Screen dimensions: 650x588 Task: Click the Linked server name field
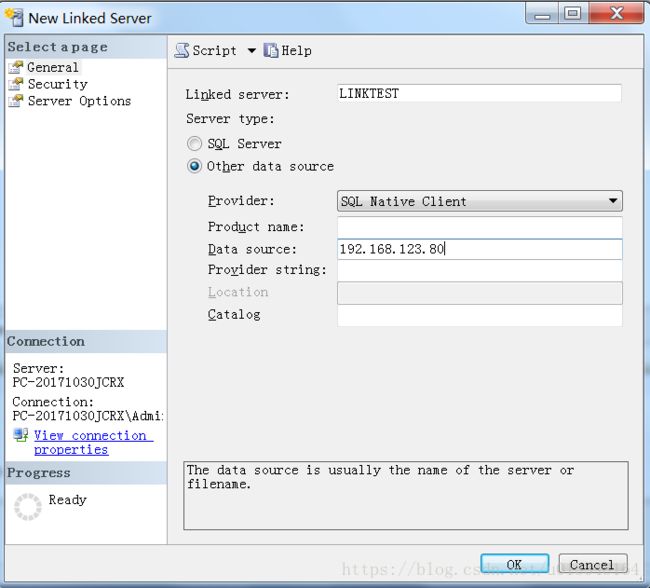click(480, 94)
